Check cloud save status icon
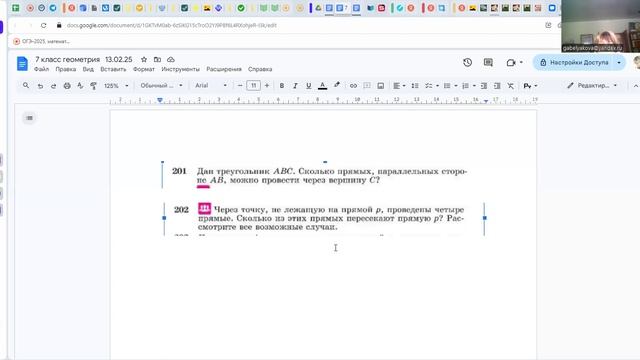Screen dimensions: 640x360 coord(171,60)
